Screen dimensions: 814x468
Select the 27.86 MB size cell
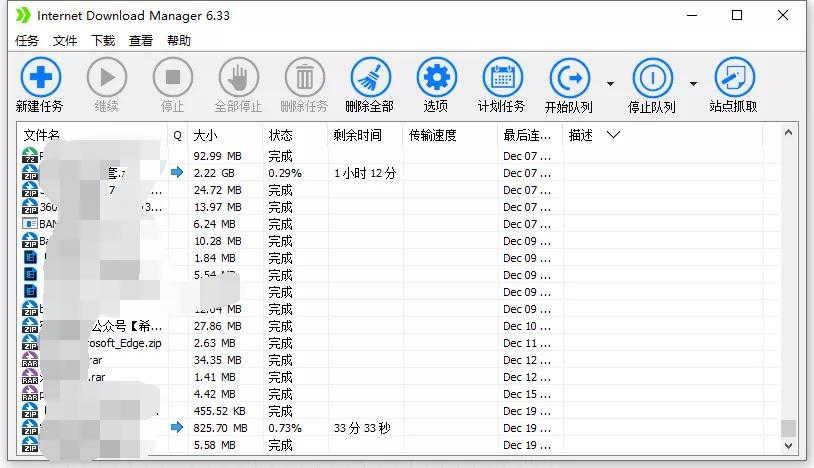pos(218,326)
